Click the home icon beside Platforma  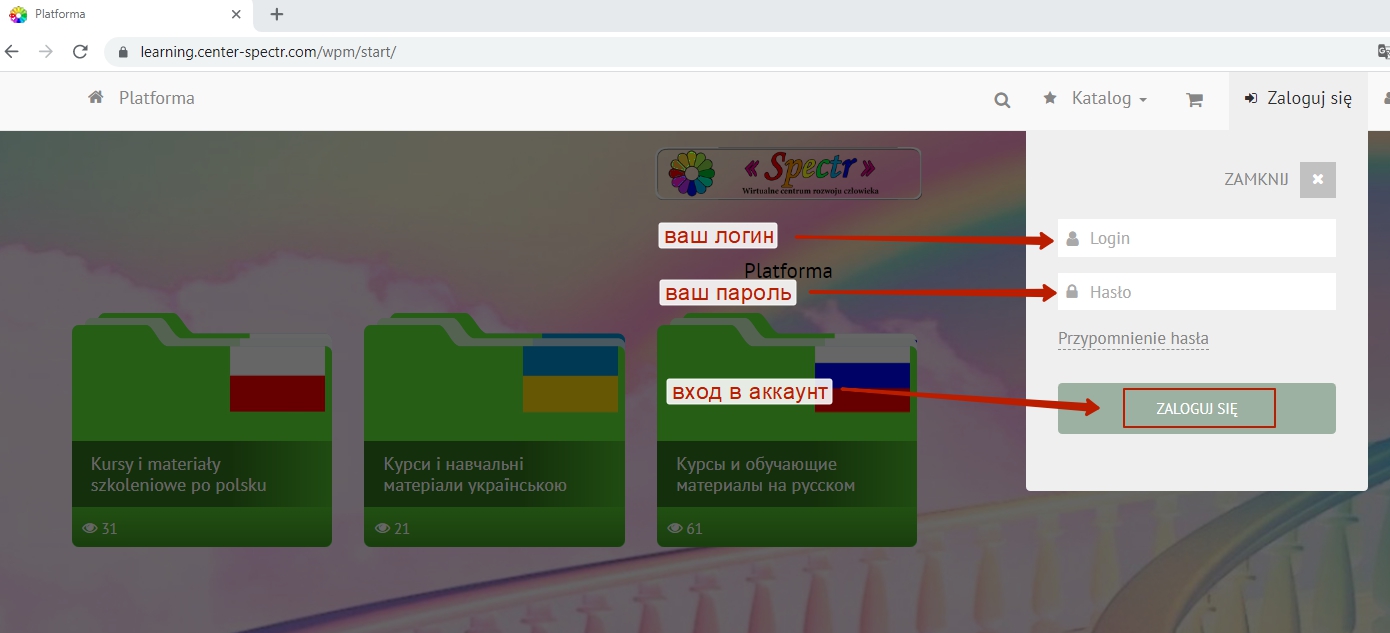(96, 98)
